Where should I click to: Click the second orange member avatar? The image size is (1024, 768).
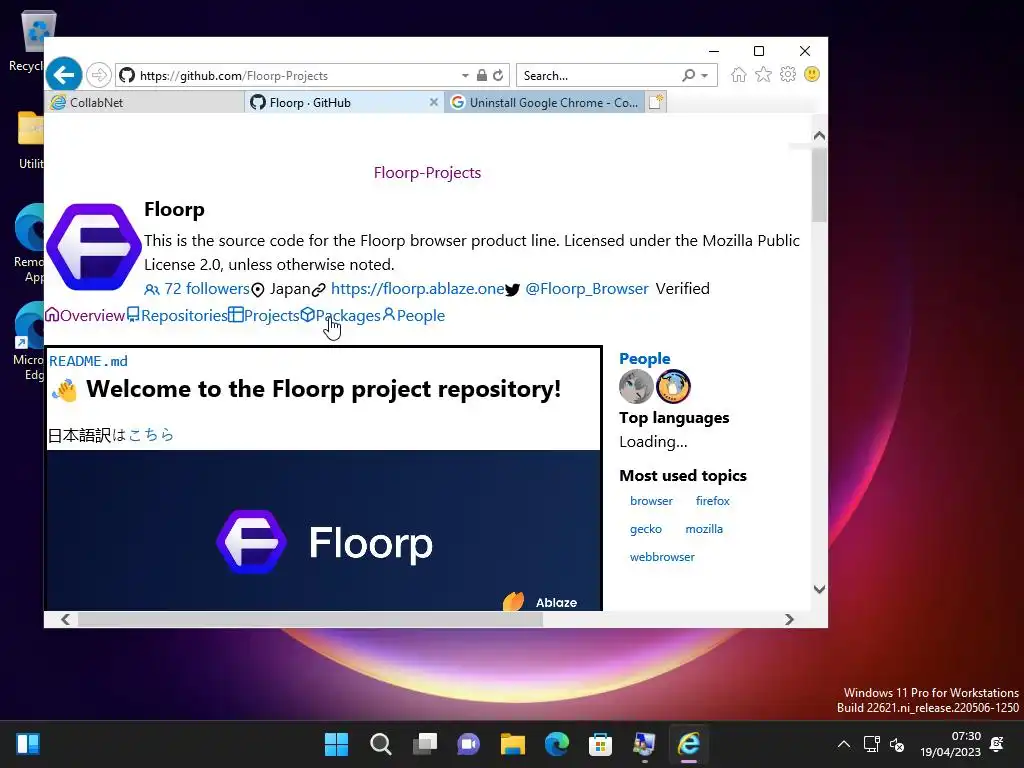click(x=673, y=386)
